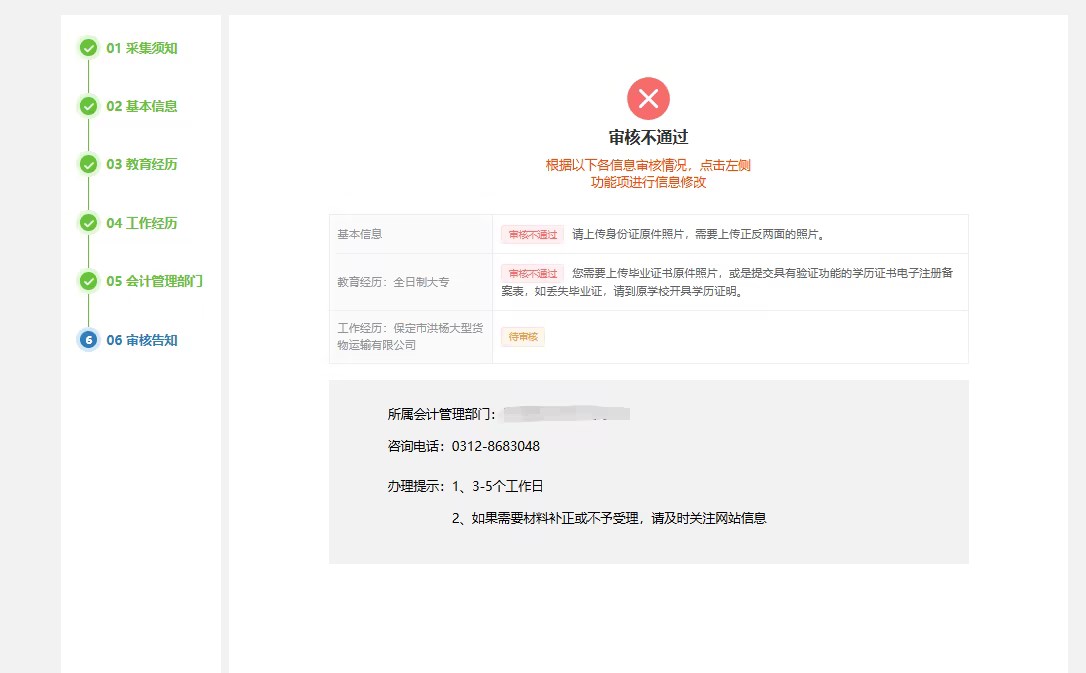Open the 03 教育经历 step label
1086x673 pixels.
142,164
